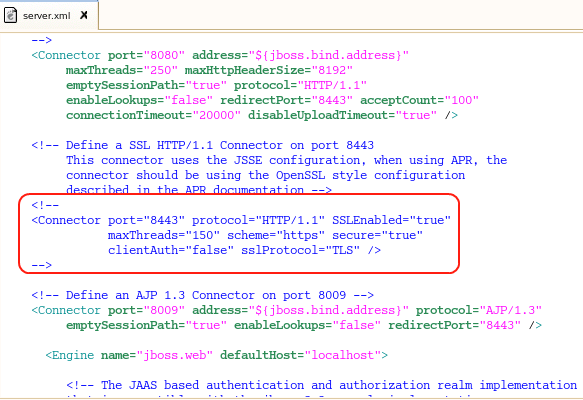Click clientAuth="false" attribute
This screenshot has width=583, height=400.
point(171,250)
